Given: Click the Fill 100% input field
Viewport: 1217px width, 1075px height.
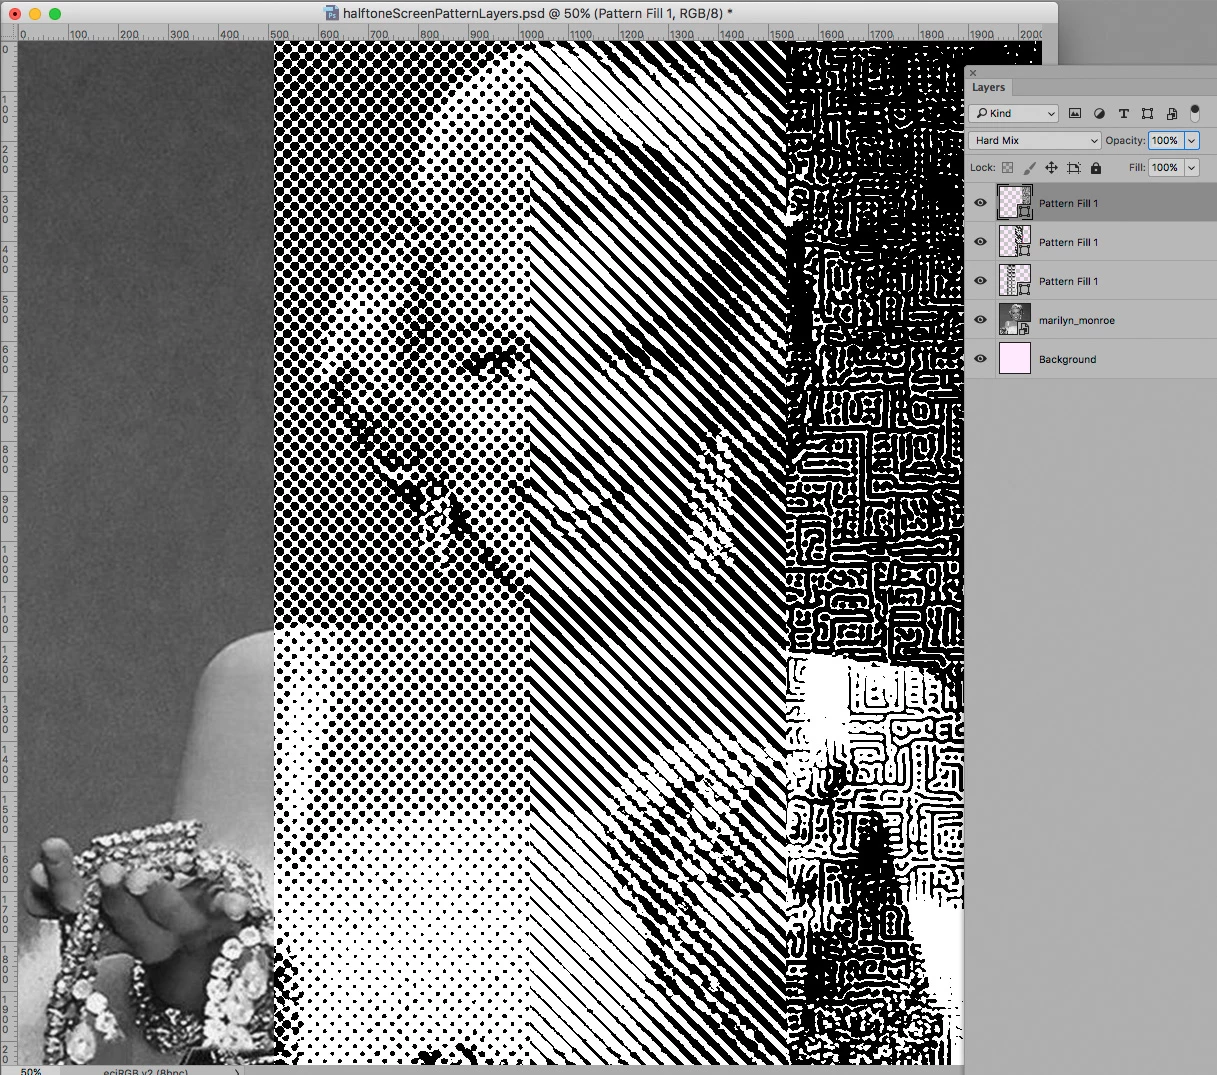Looking at the screenshot, I should pos(1166,168).
